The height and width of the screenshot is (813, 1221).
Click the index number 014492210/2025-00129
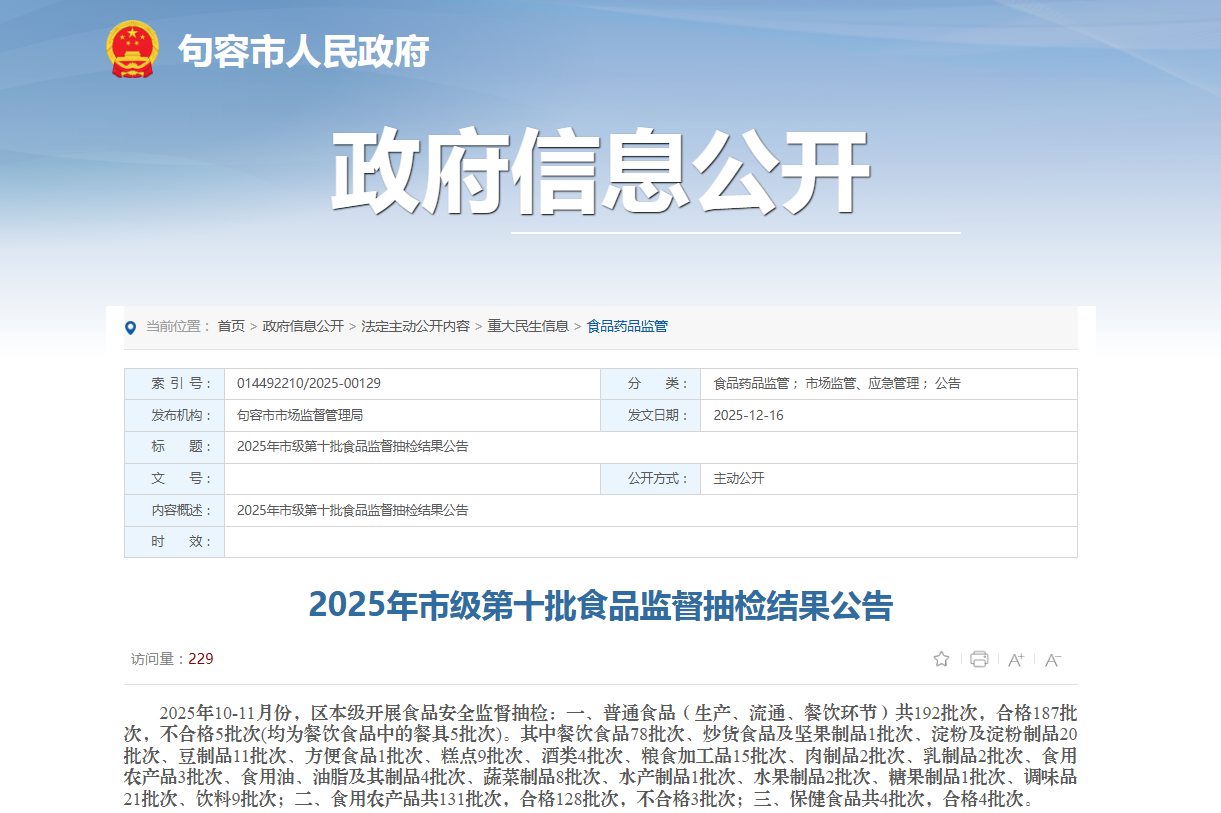pos(309,384)
